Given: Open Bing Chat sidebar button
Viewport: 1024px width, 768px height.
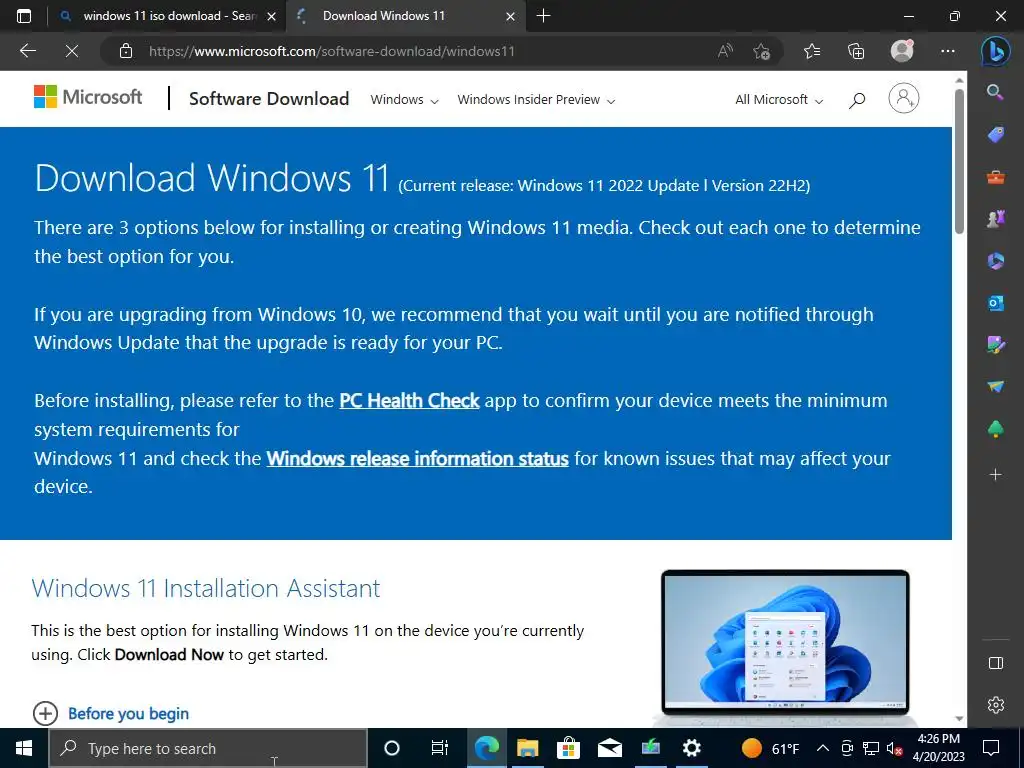Looking at the screenshot, I should click(995, 51).
